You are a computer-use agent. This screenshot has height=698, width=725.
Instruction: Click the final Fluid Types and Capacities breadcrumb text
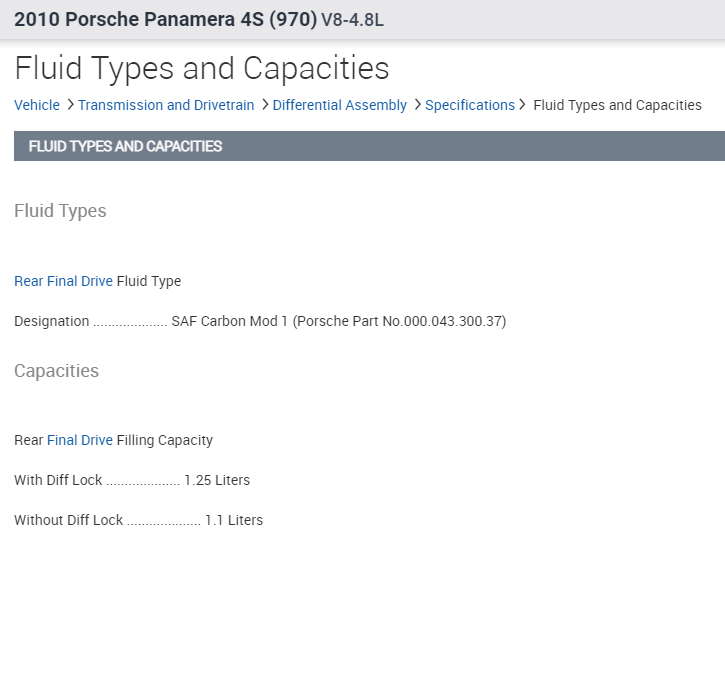point(617,105)
